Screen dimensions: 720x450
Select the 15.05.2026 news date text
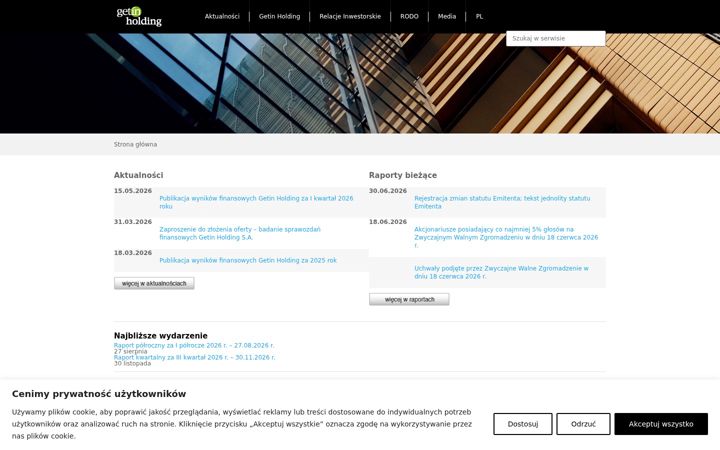point(133,191)
